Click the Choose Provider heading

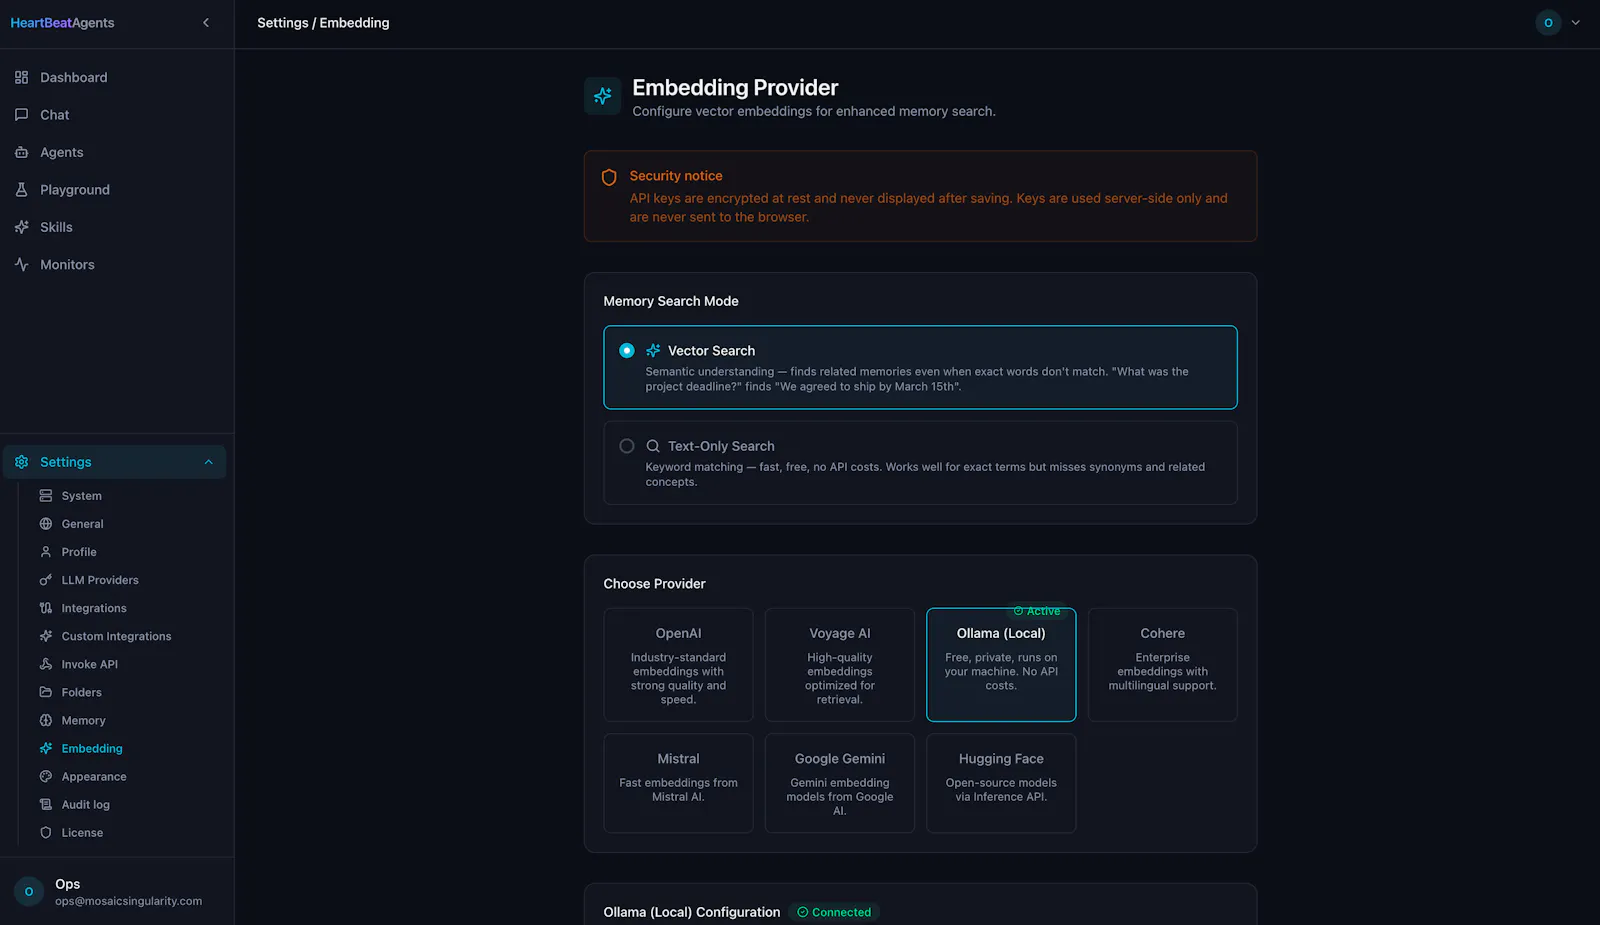point(654,584)
